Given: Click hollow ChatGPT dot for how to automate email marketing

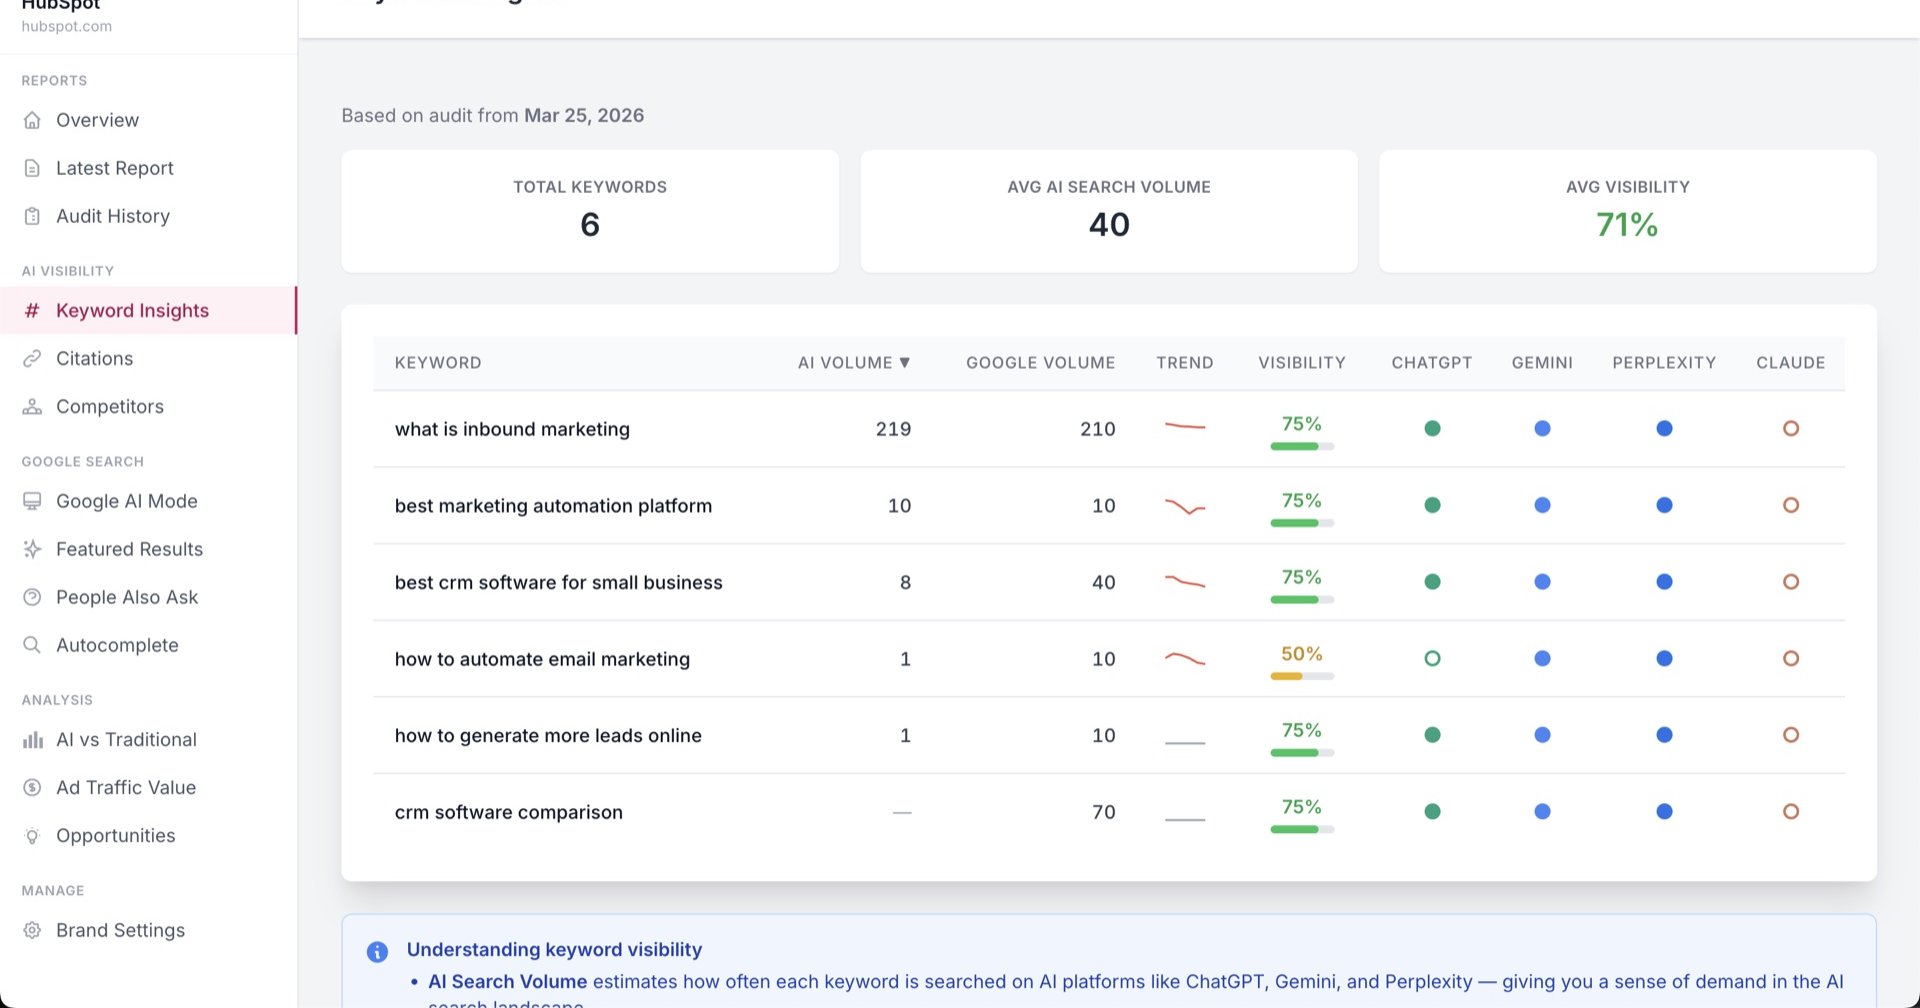Looking at the screenshot, I should (x=1432, y=659).
